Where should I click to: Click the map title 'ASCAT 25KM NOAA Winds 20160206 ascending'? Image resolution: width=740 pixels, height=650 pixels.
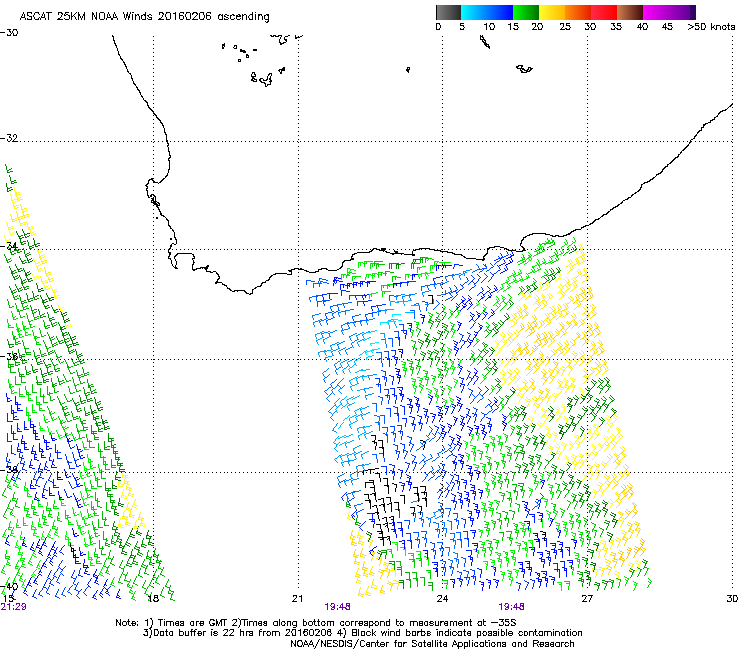pyautogui.click(x=144, y=17)
